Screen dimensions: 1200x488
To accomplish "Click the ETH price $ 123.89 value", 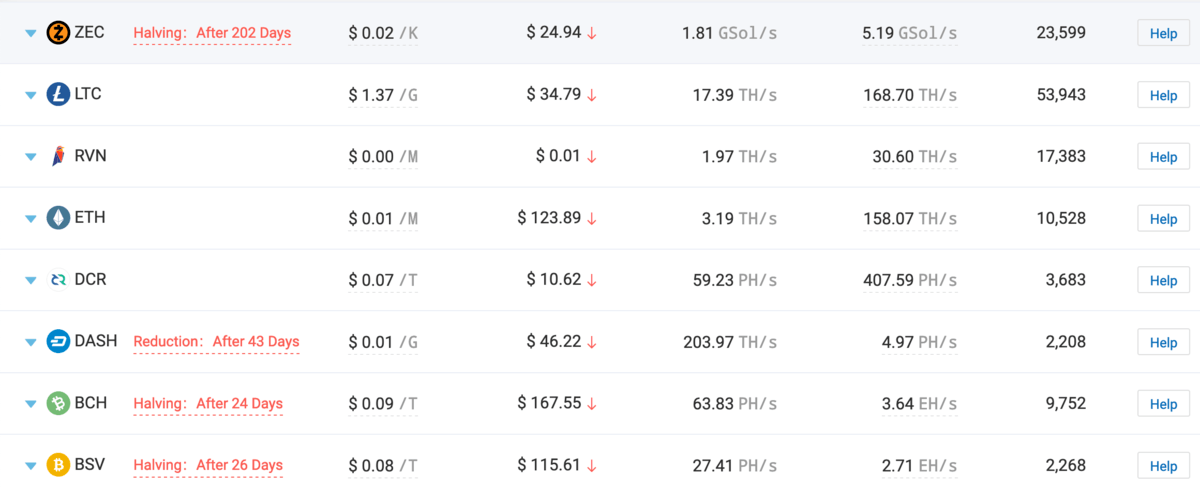I will pos(549,218).
